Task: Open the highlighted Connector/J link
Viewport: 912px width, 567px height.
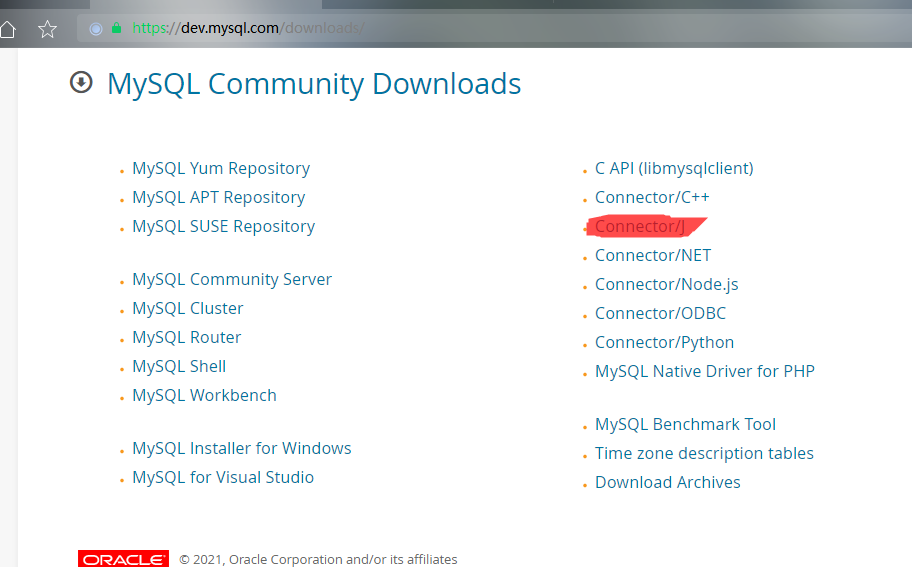Action: [640, 226]
